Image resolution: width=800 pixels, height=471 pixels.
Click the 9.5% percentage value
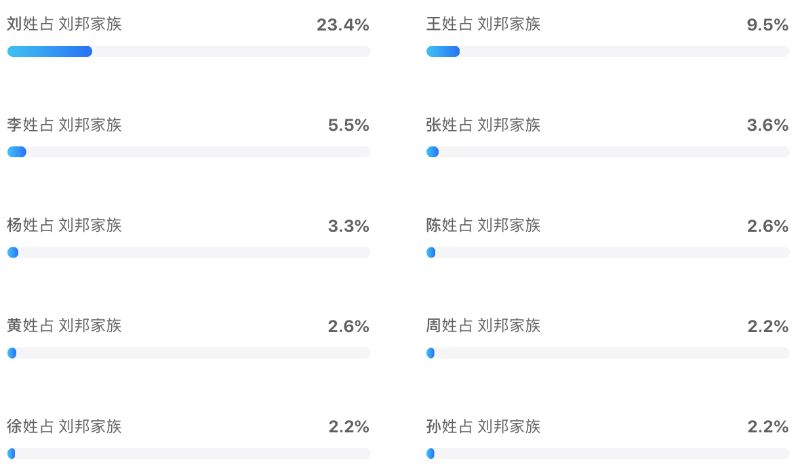(x=768, y=24)
